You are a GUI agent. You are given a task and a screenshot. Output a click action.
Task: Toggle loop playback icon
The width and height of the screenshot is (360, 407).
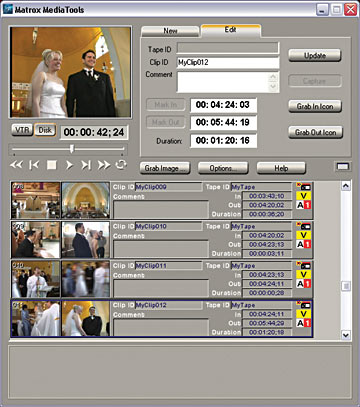pos(121,165)
